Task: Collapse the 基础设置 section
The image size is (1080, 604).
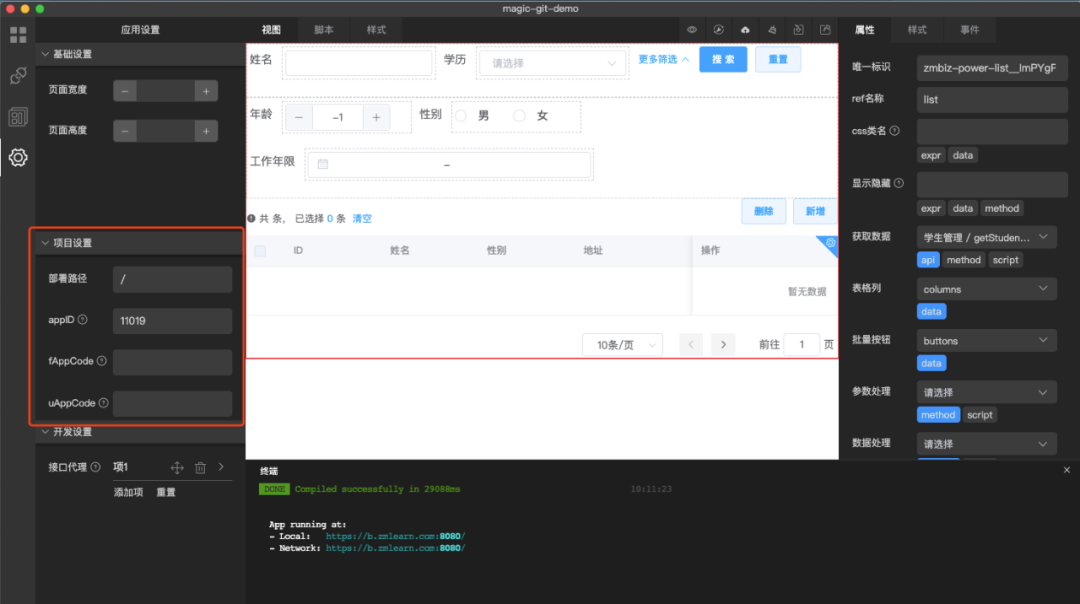Action: point(45,54)
